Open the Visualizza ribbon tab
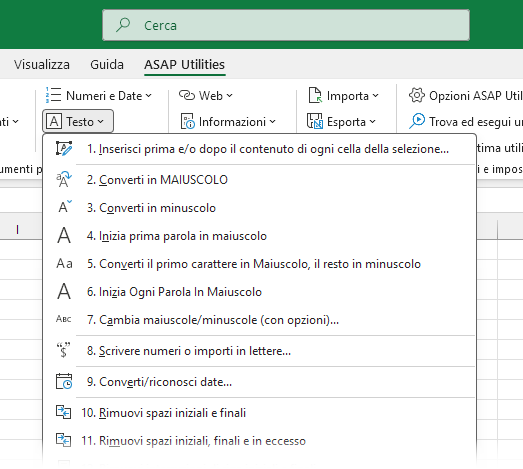This screenshot has height=469, width=523. click(x=42, y=64)
